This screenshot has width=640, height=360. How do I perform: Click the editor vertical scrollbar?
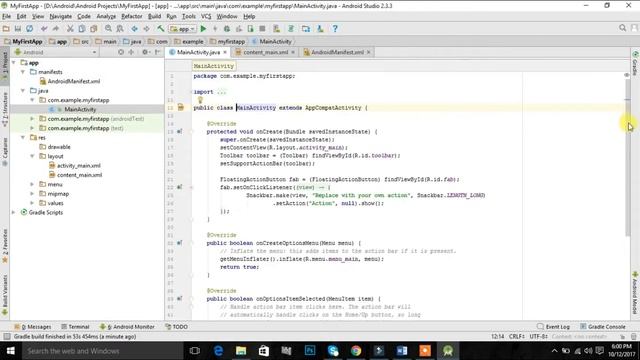[x=627, y=157]
